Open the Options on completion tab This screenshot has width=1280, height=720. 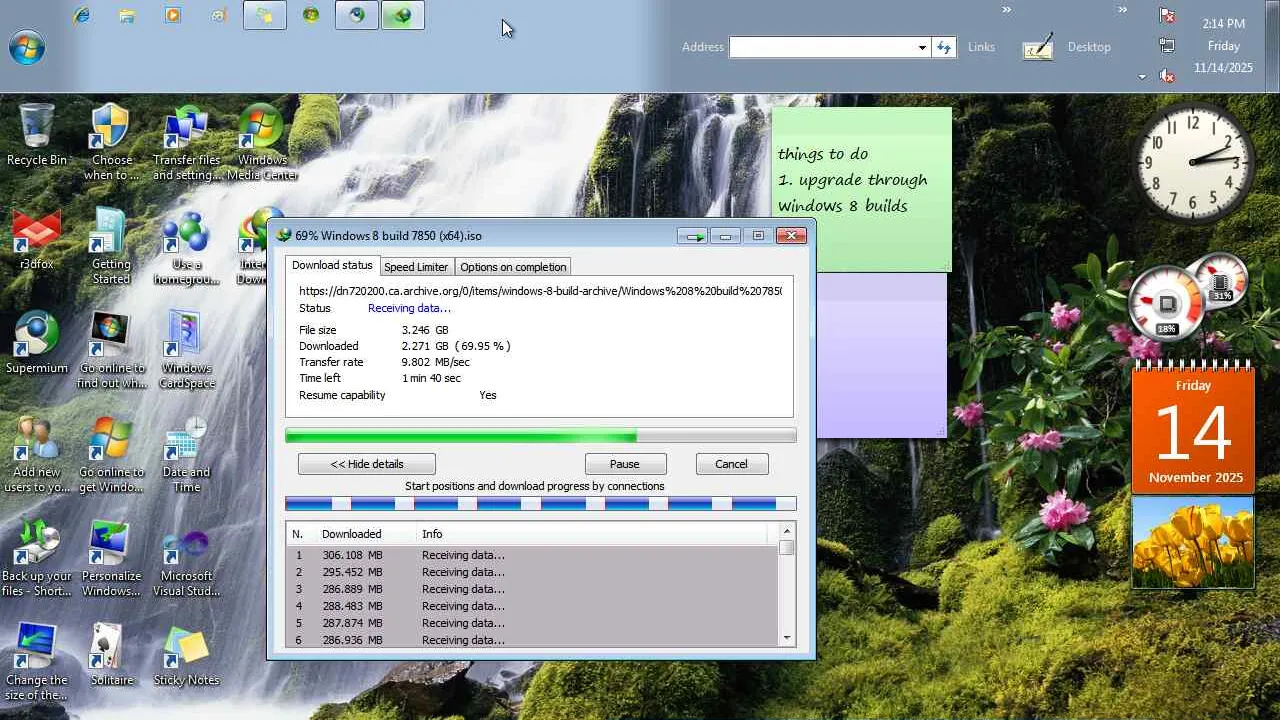click(x=513, y=267)
